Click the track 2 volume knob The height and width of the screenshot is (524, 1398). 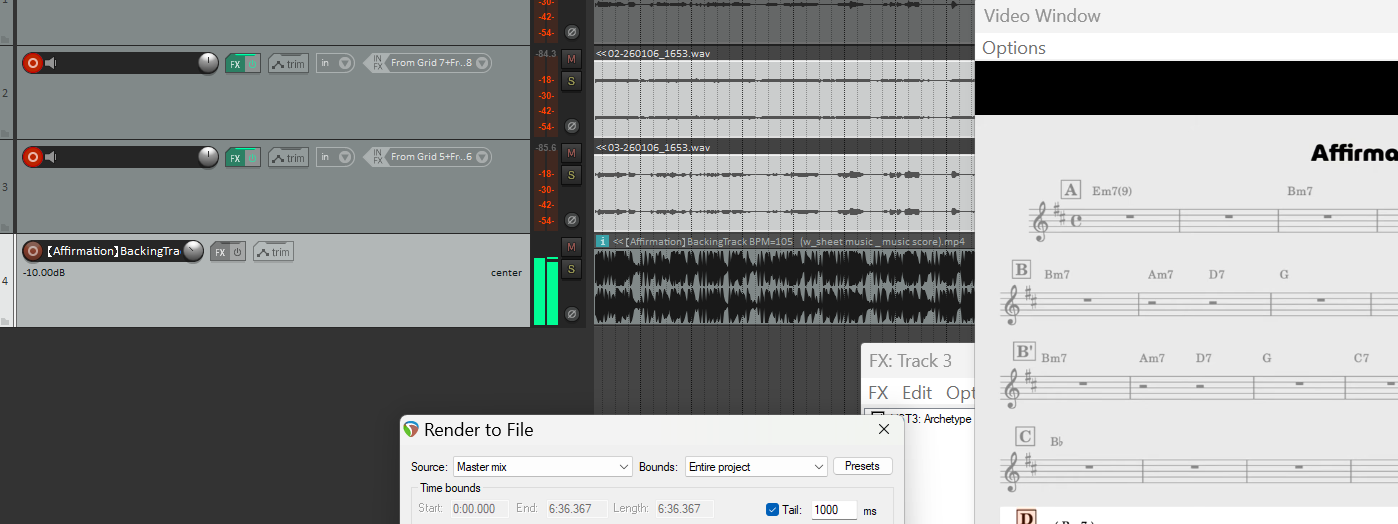click(207, 63)
